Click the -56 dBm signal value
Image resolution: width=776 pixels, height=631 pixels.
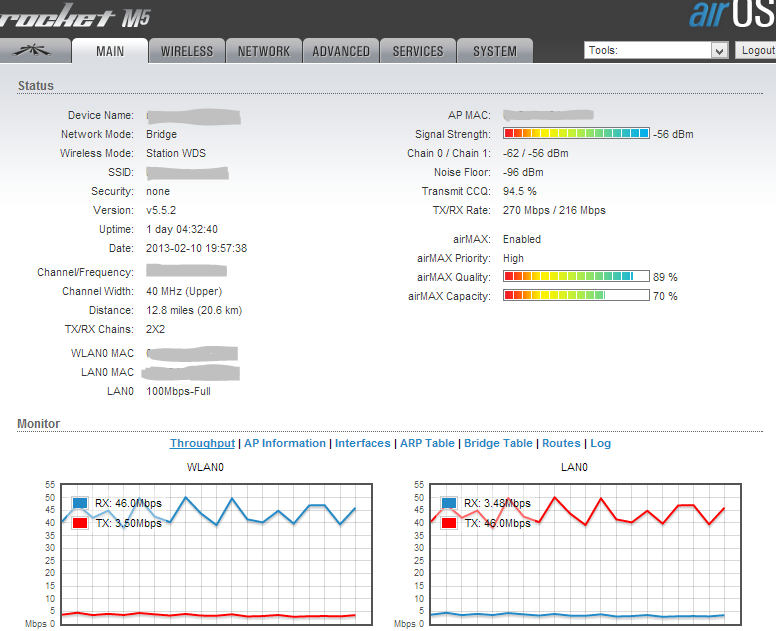pyautogui.click(x=673, y=134)
